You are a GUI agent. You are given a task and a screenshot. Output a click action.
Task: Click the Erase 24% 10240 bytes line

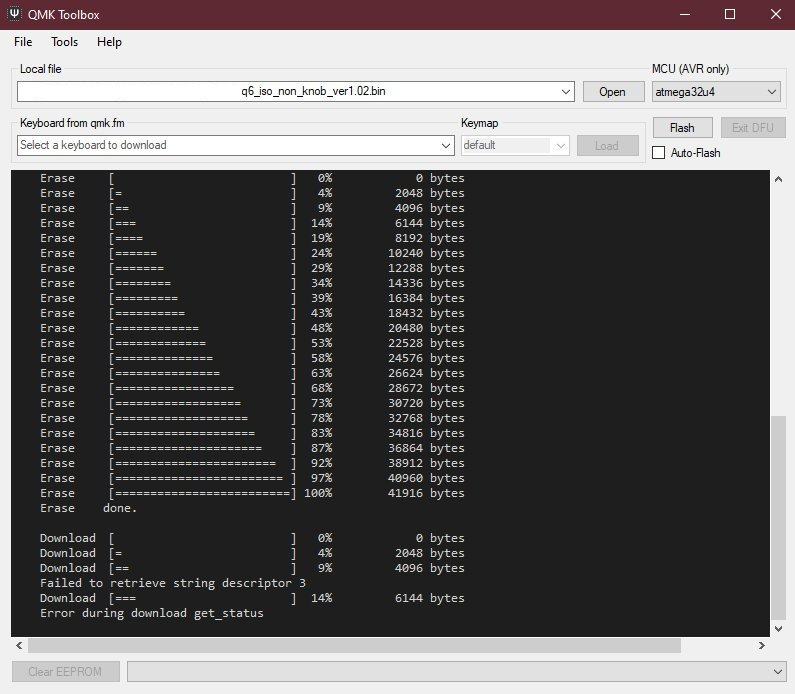click(252, 253)
